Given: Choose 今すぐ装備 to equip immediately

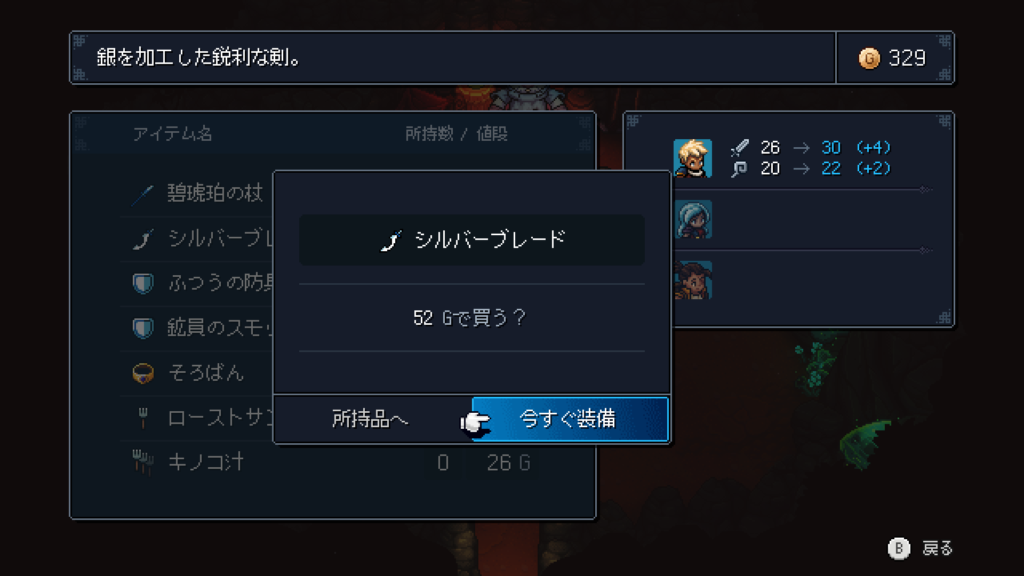Looking at the screenshot, I should coord(570,419).
